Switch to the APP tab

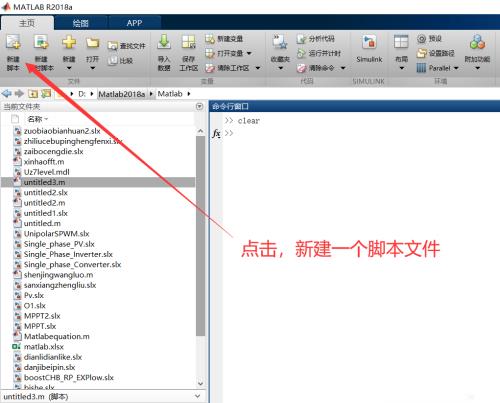click(134, 23)
